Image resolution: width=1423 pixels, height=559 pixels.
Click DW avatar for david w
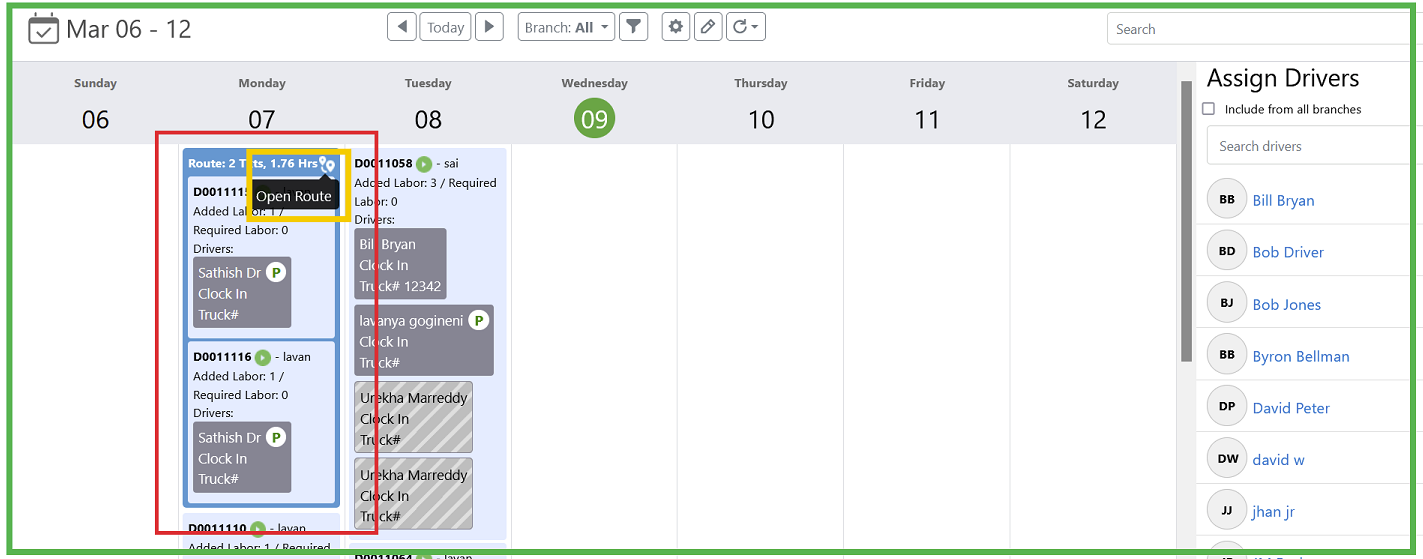pyautogui.click(x=1227, y=459)
